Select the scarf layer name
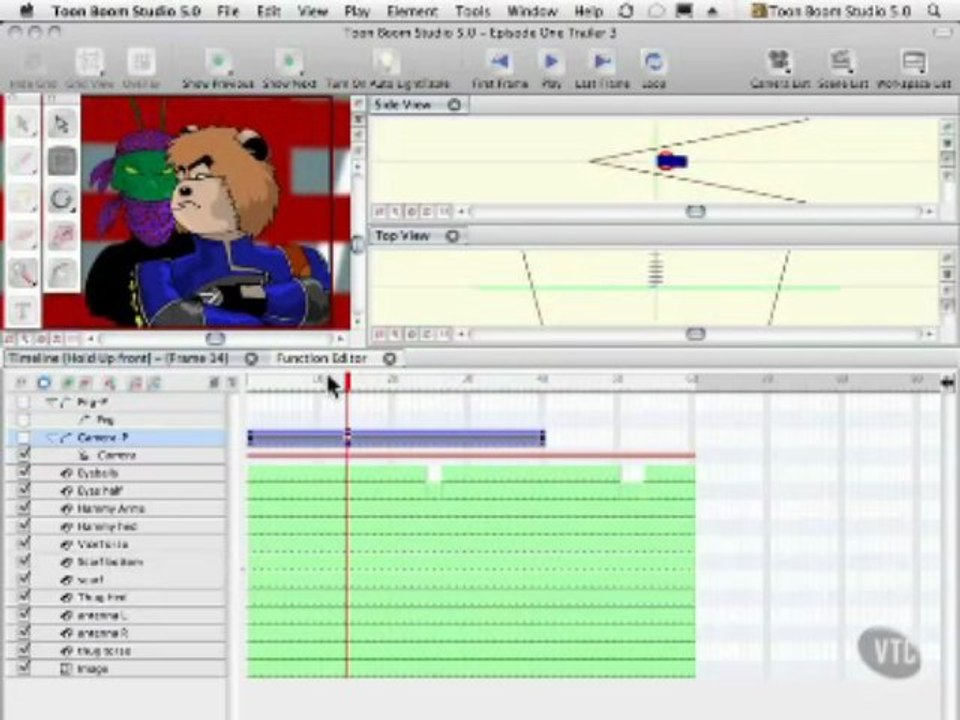 [91, 580]
